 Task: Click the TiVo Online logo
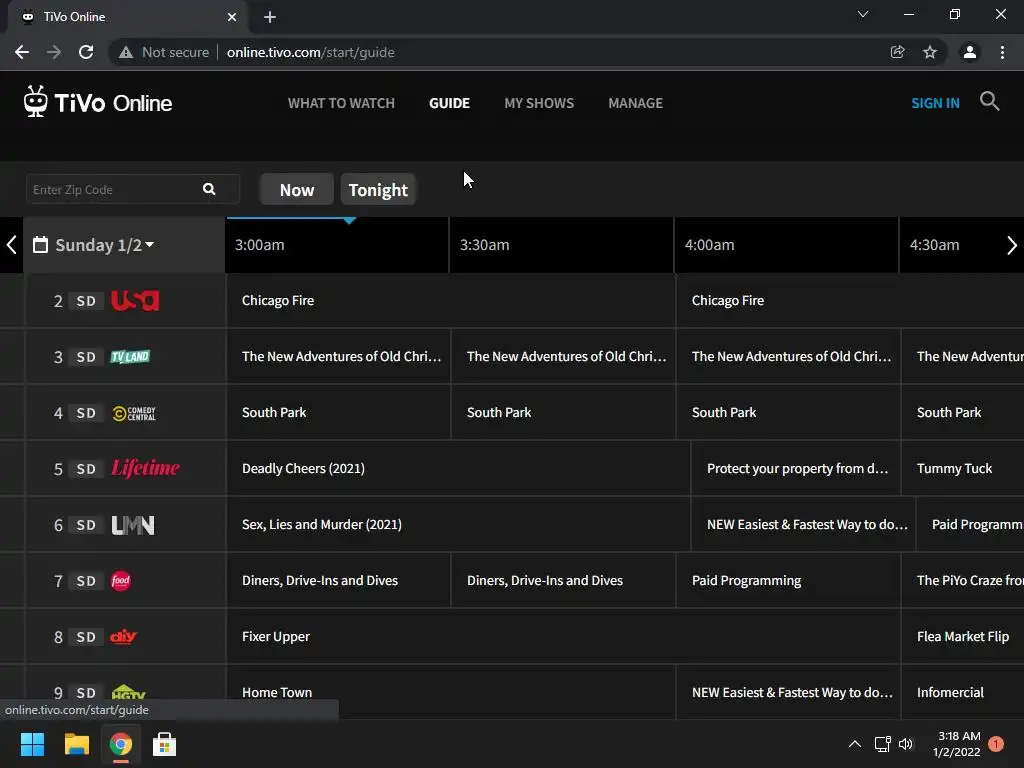click(x=98, y=102)
